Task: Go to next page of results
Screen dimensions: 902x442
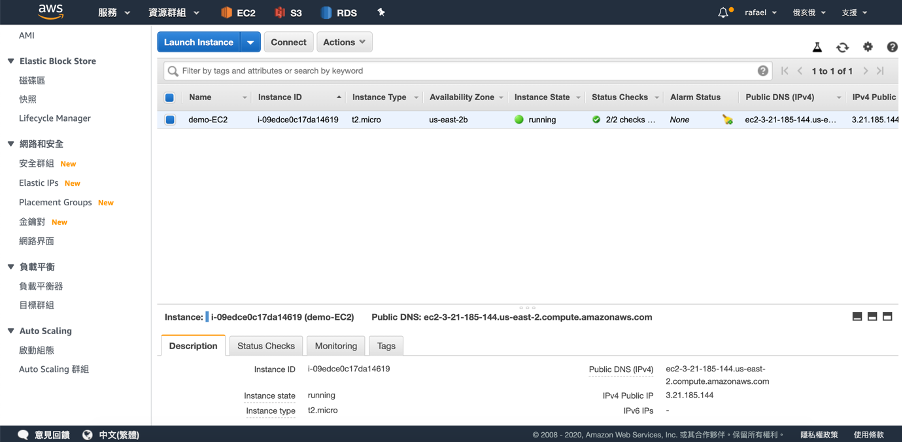Action: coord(865,71)
